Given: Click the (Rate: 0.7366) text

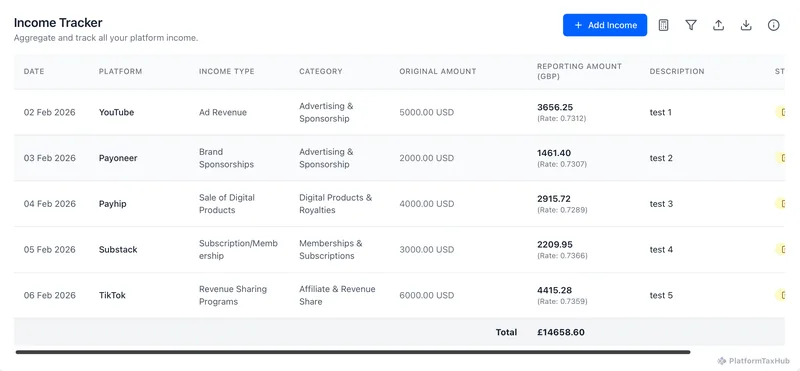Looking at the screenshot, I should (562, 256).
